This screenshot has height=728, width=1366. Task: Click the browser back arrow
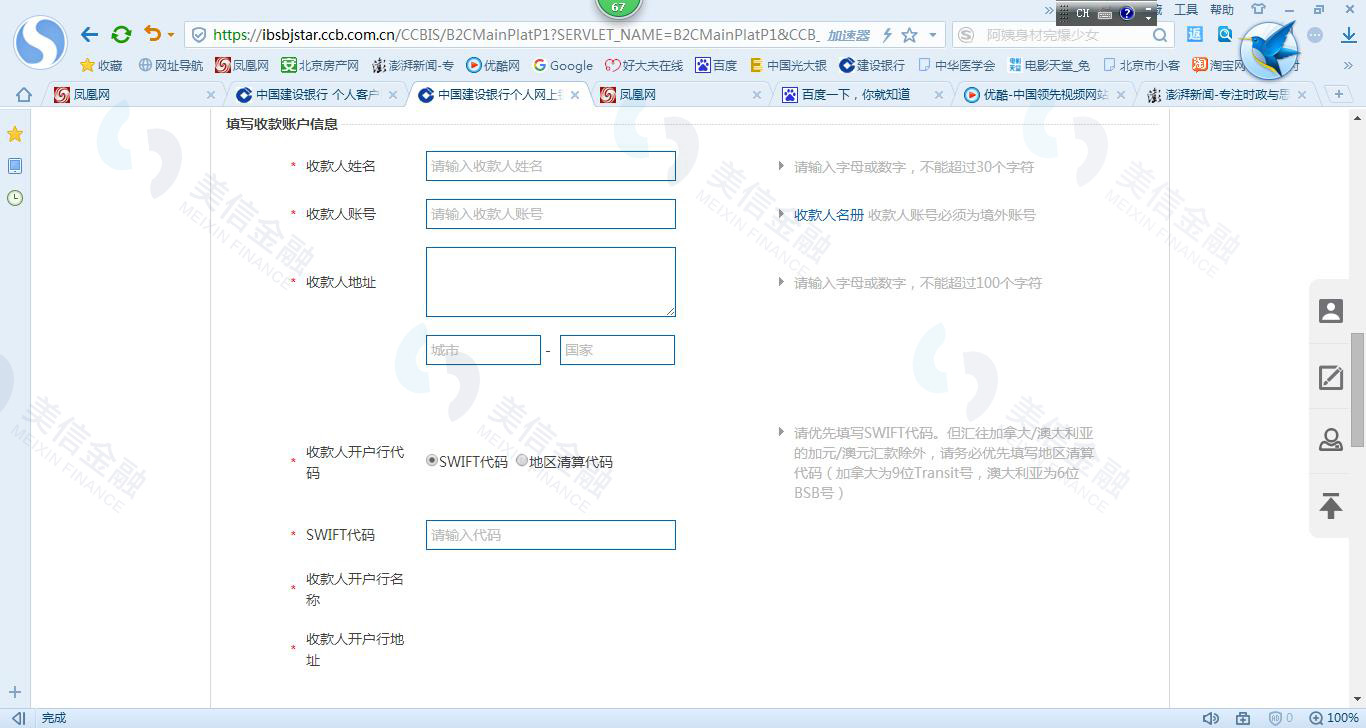[89, 35]
